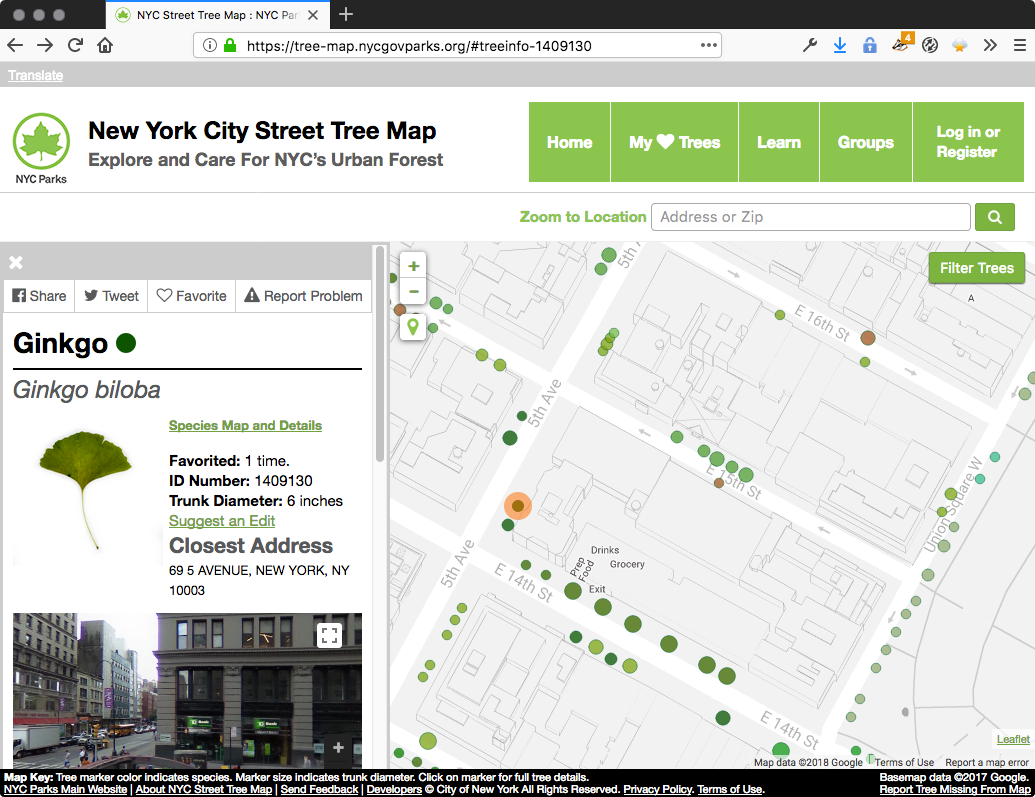This screenshot has width=1035, height=797.
Task: Open Species Map and Details link
Action: [245, 426]
